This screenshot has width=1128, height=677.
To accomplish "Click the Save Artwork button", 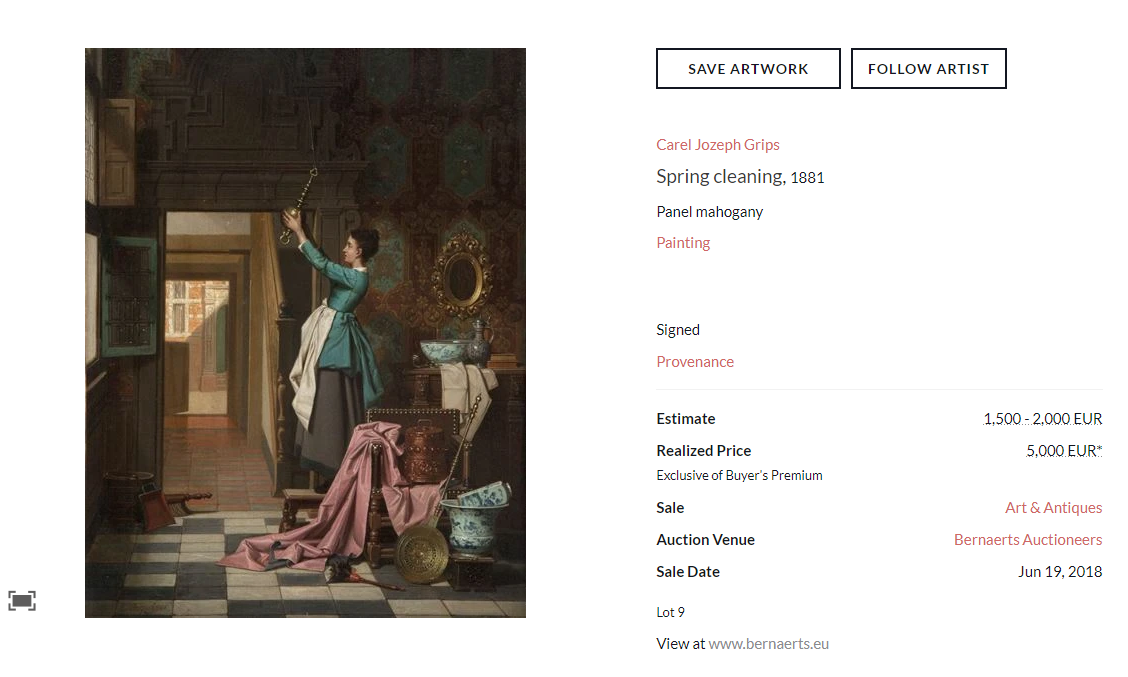I will tap(748, 69).
